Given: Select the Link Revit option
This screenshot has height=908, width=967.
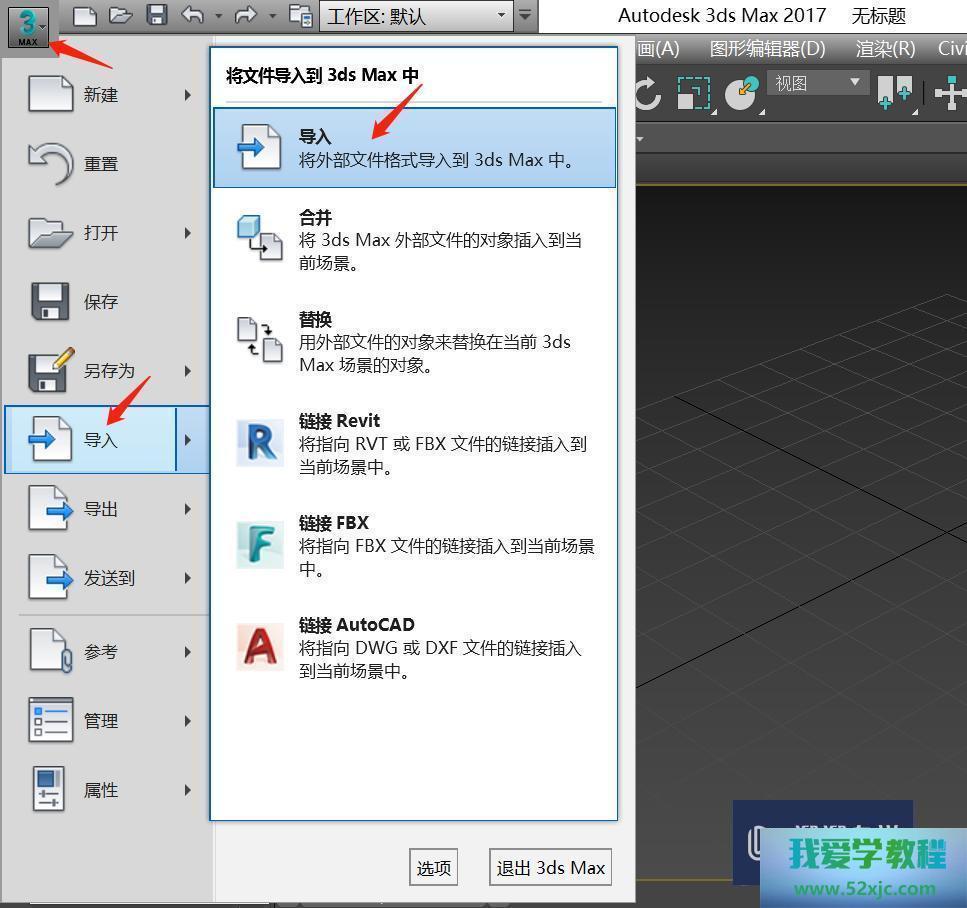Looking at the screenshot, I should point(414,444).
